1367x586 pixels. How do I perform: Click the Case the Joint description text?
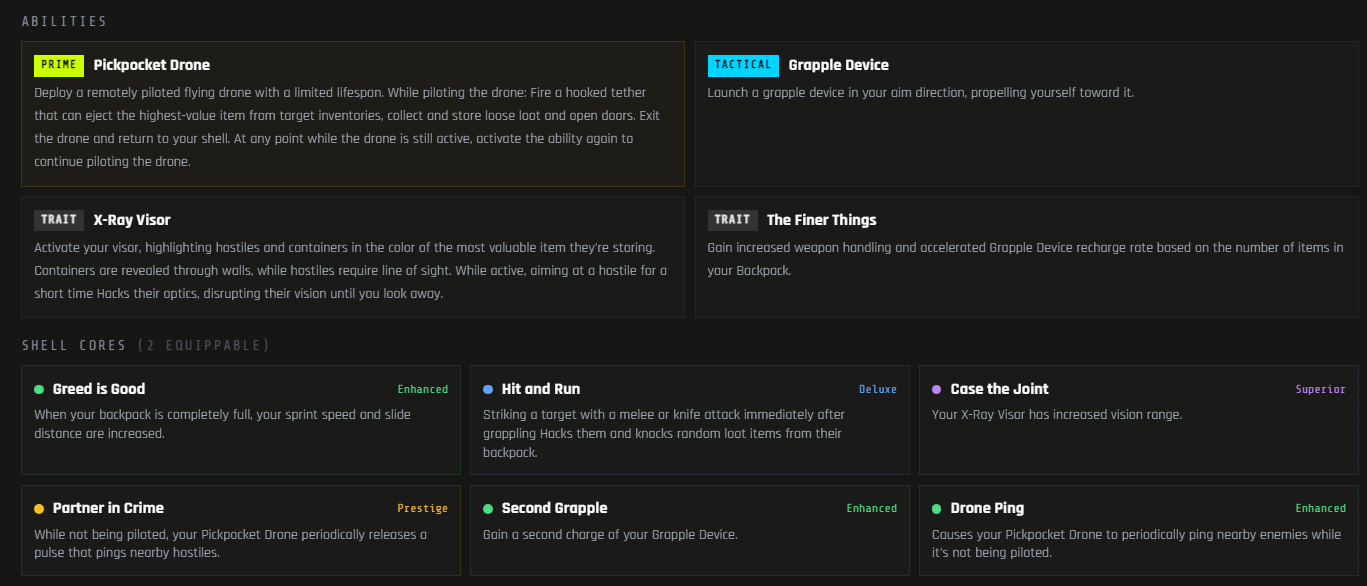(x=1057, y=414)
